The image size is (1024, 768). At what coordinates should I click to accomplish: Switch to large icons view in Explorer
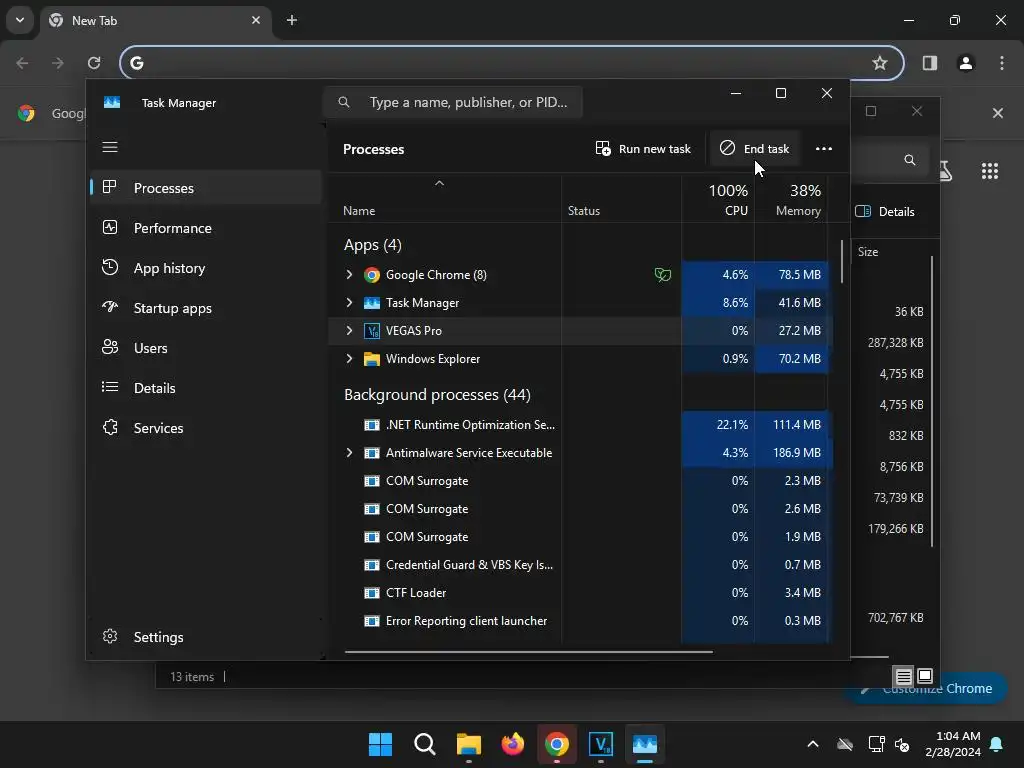coord(925,676)
